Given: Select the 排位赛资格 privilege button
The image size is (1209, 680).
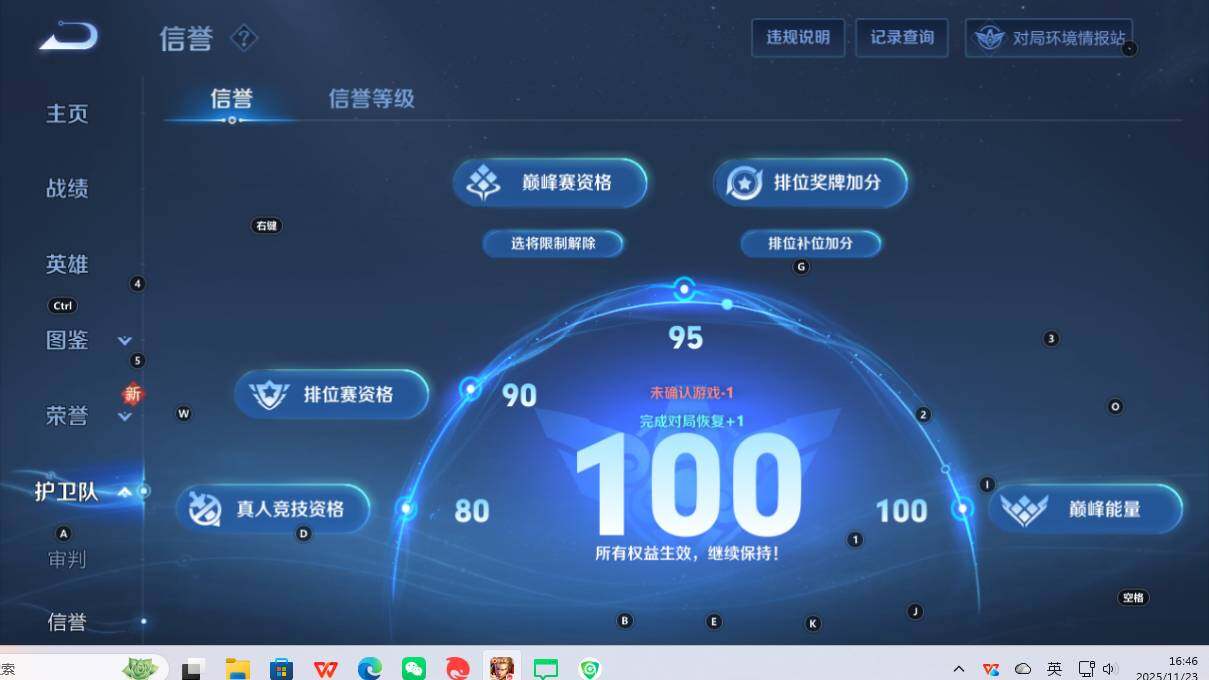Looking at the screenshot, I should [332, 394].
